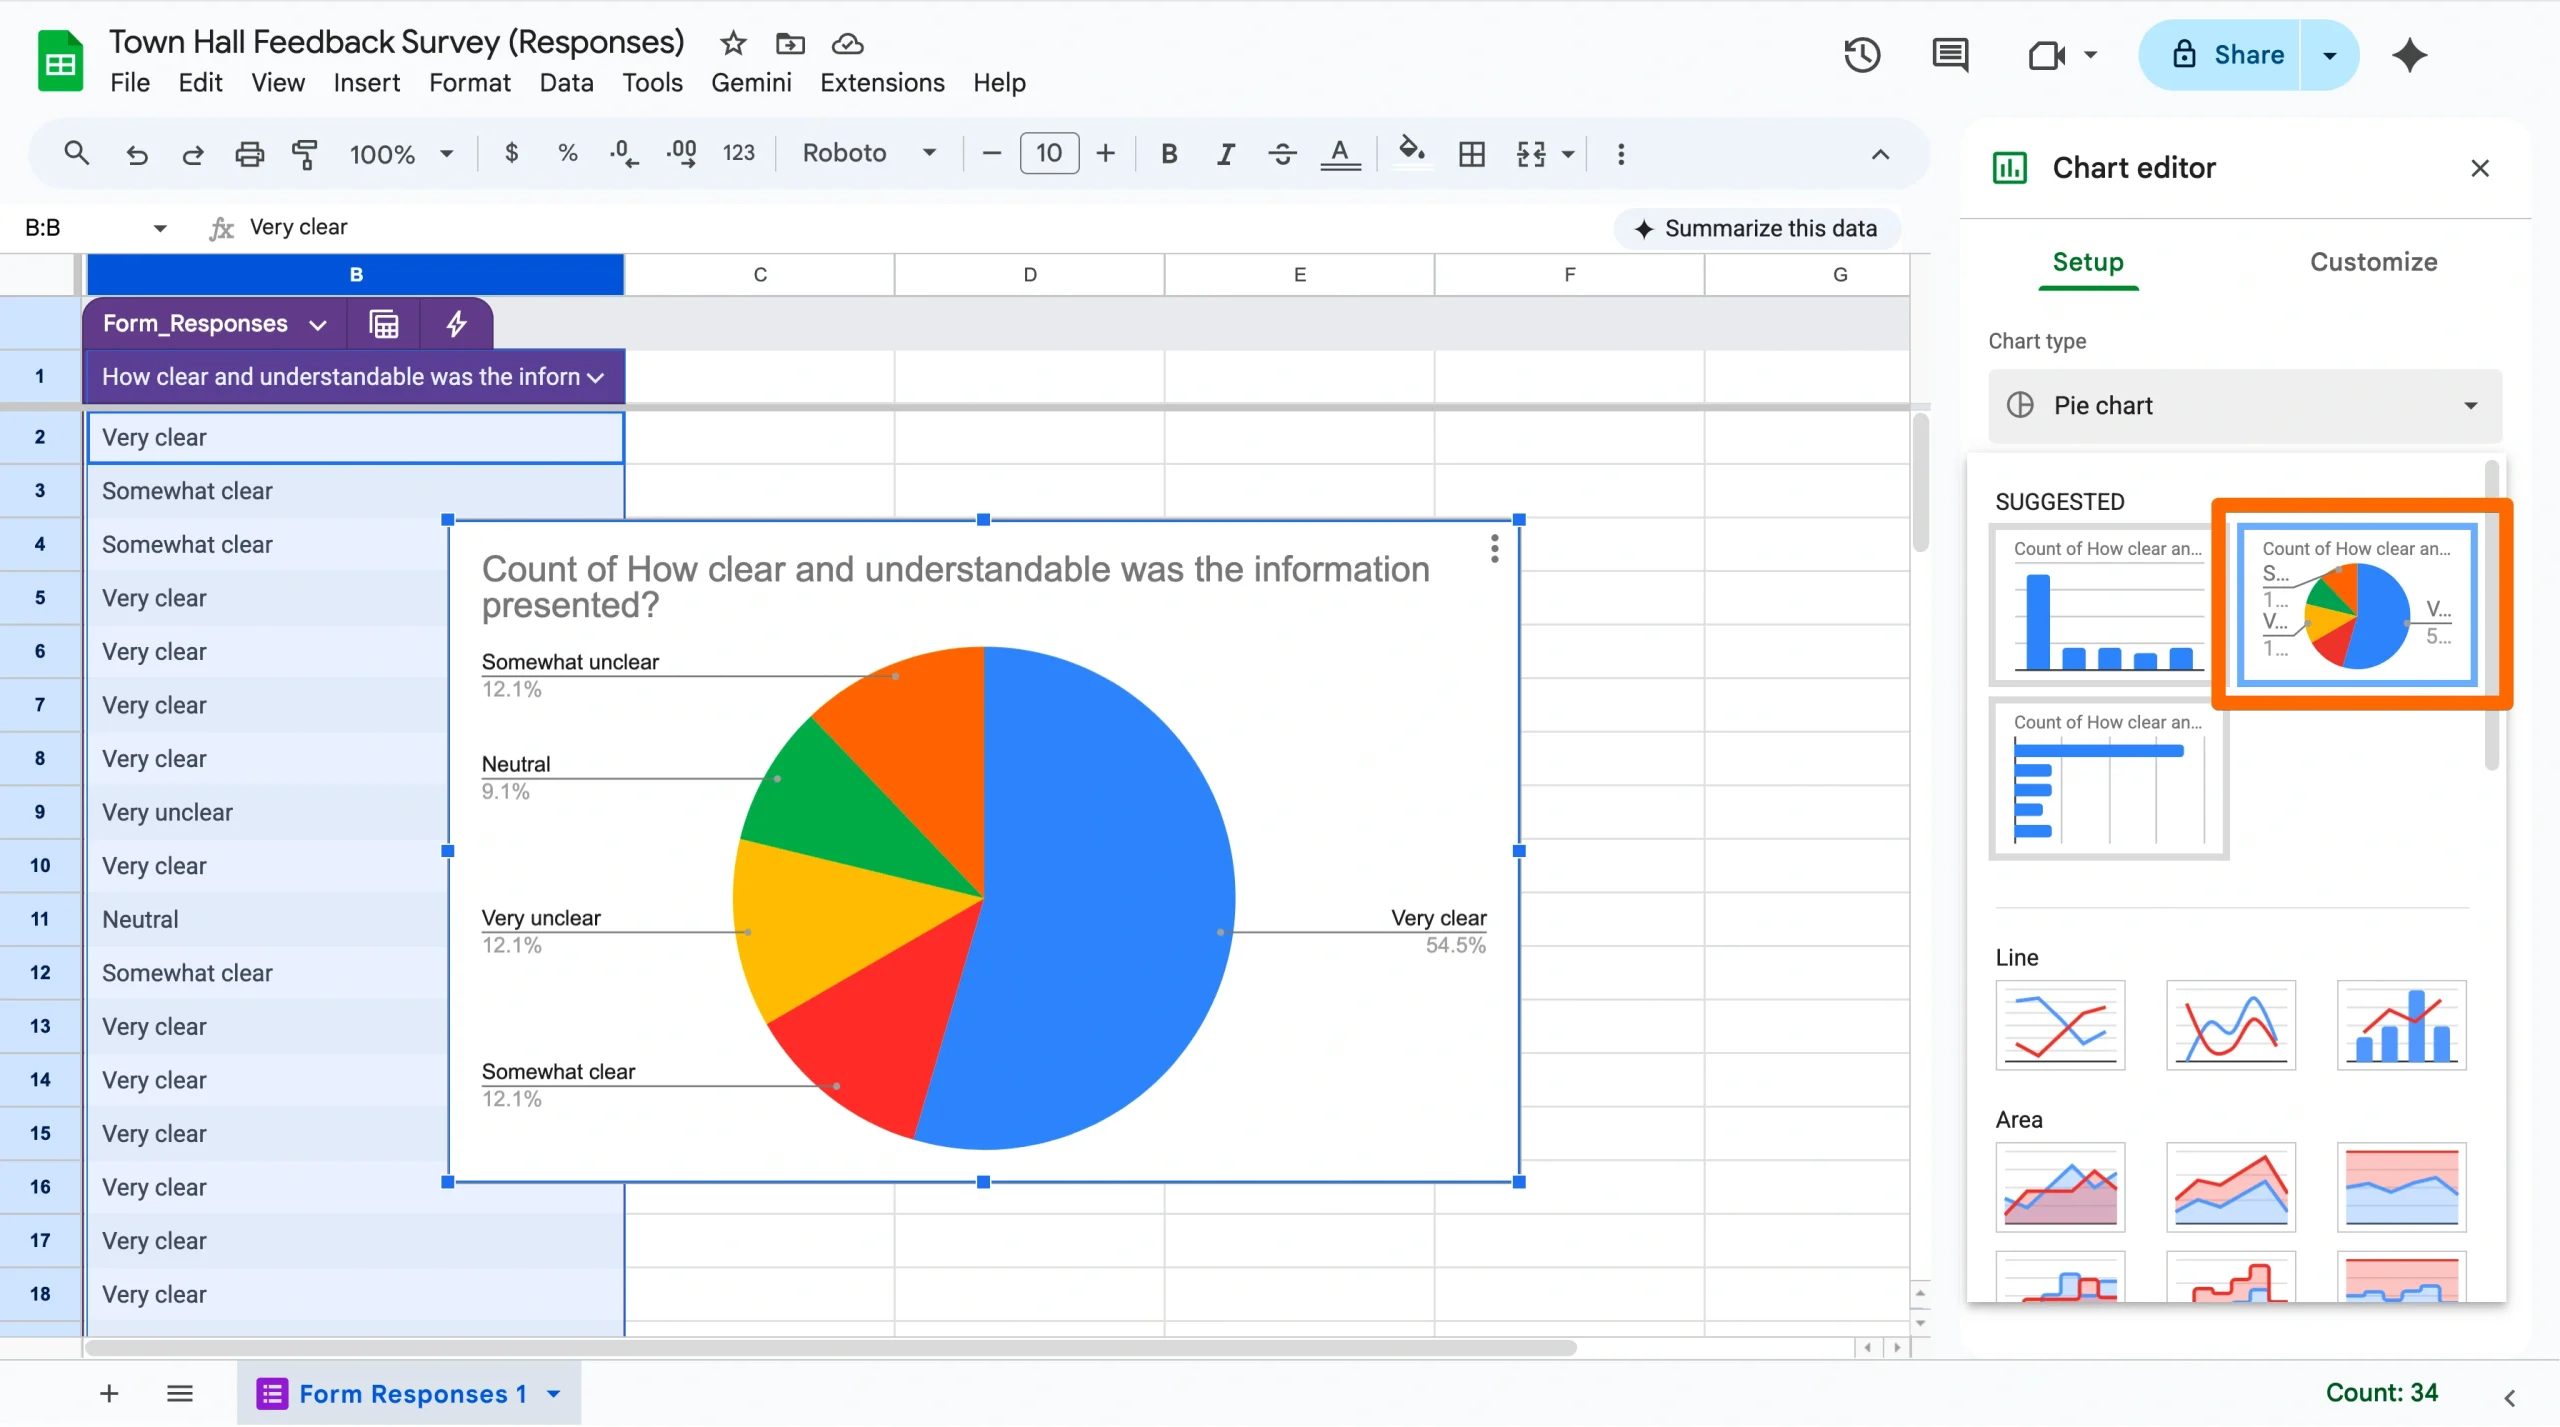
Task: Print the spreadsheet
Action: [248, 153]
